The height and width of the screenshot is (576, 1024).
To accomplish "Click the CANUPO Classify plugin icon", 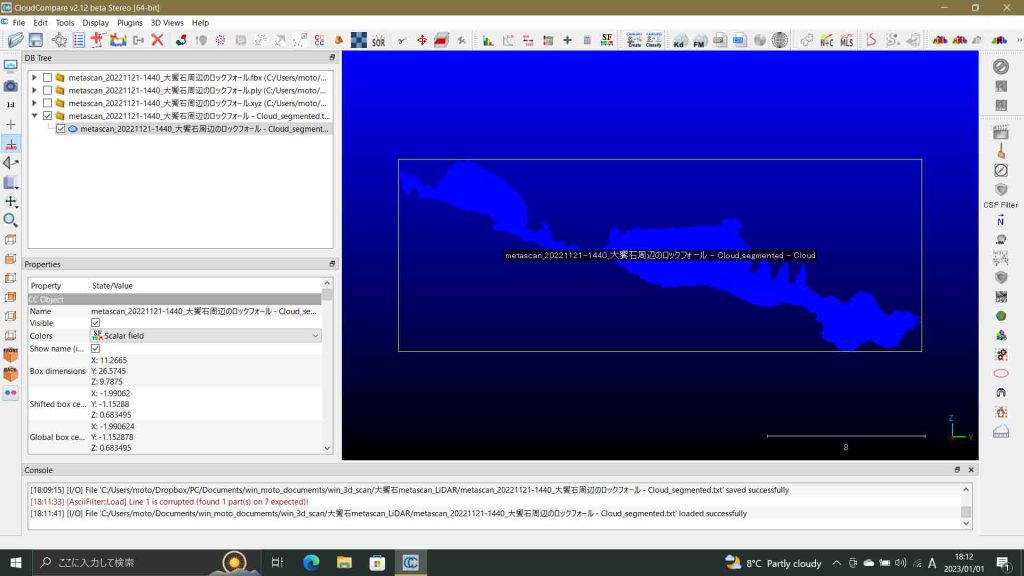I will tap(653, 40).
